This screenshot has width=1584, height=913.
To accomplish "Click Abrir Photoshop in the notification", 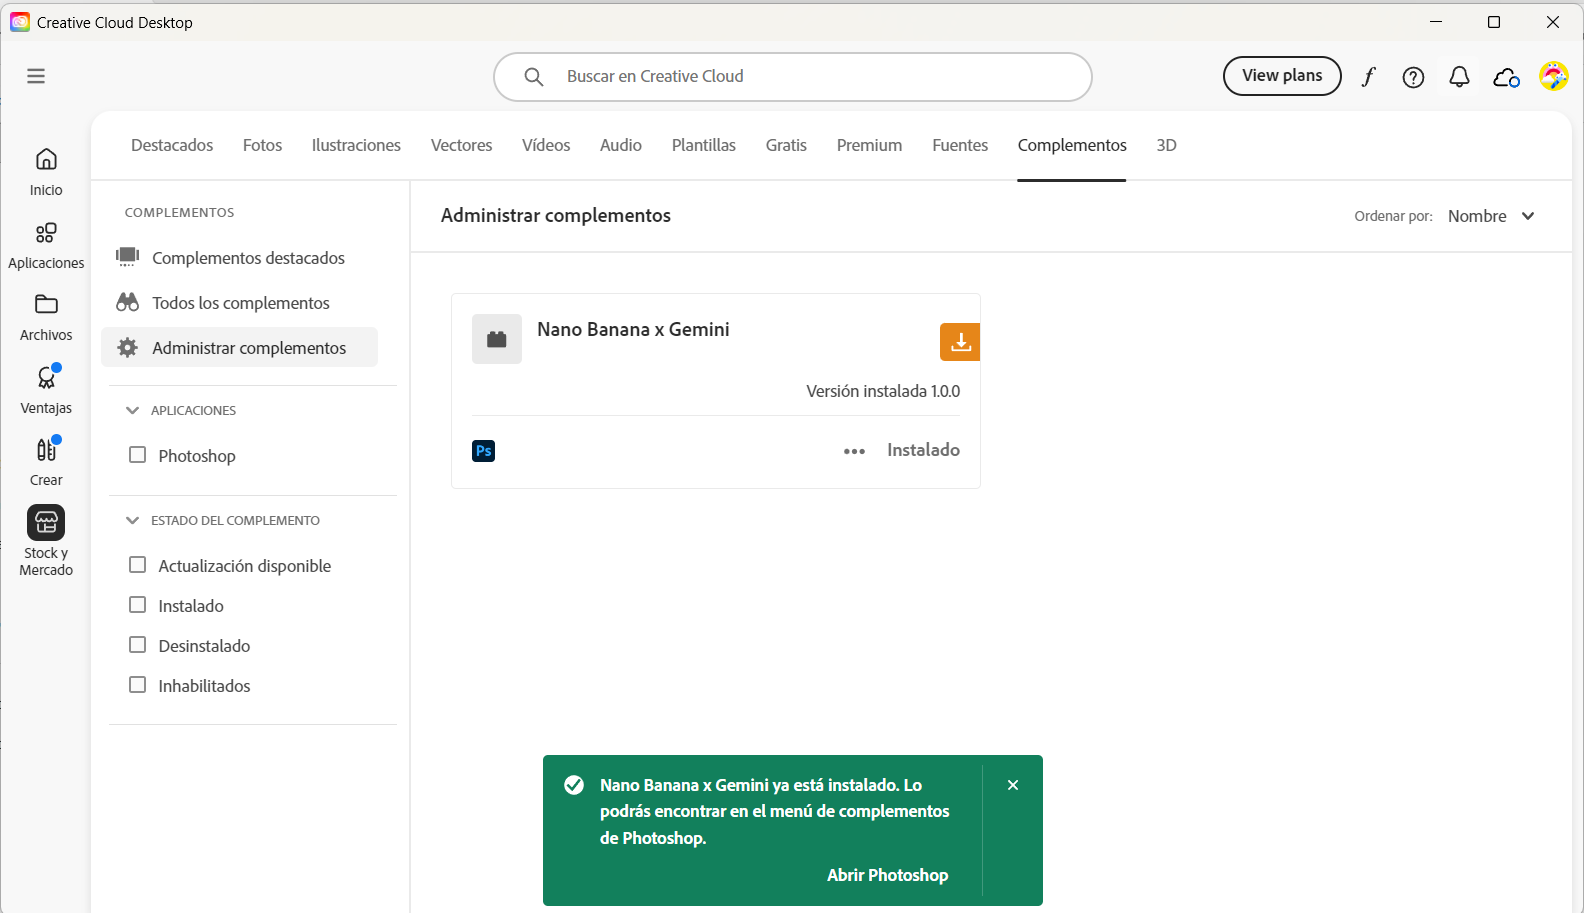I will coord(888,875).
